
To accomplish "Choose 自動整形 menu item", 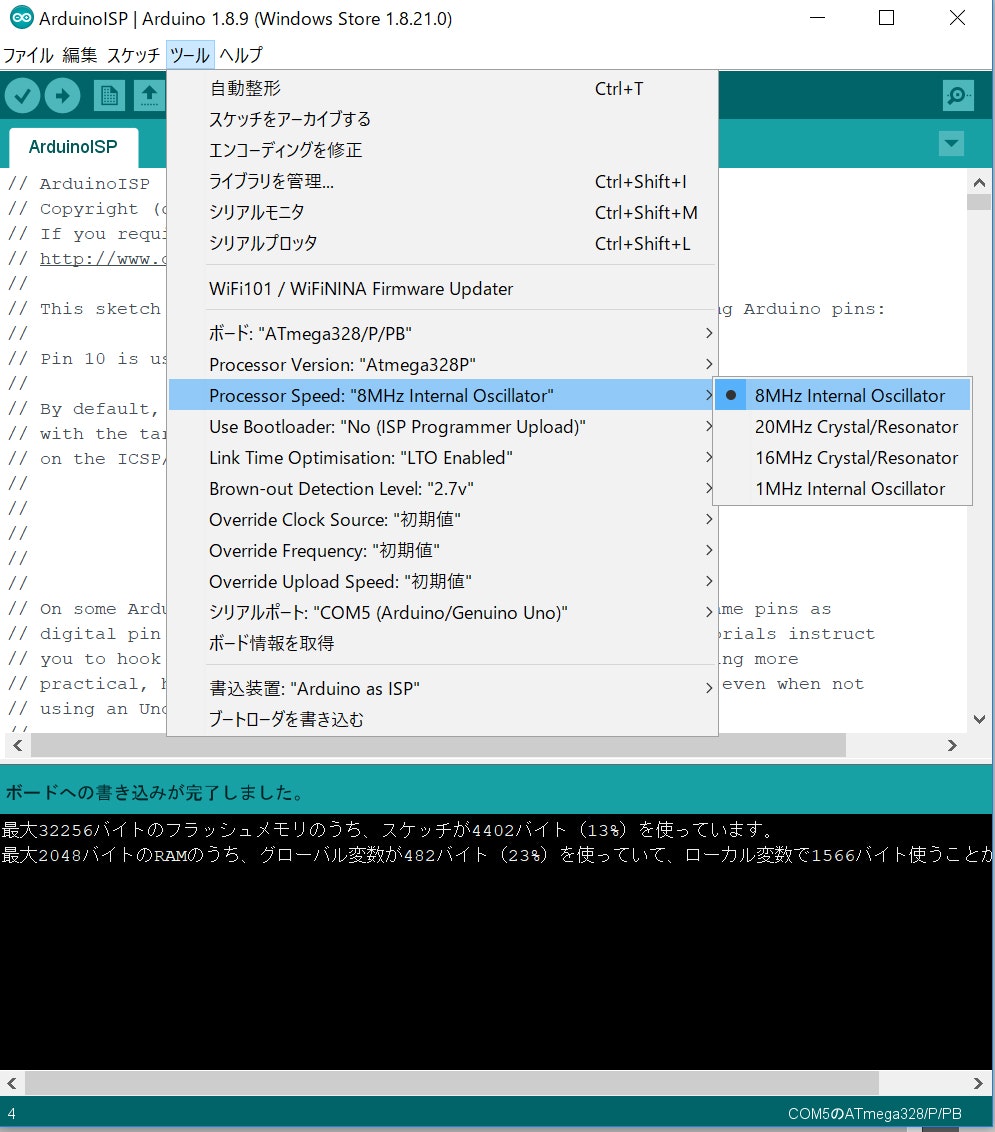I will (442, 89).
